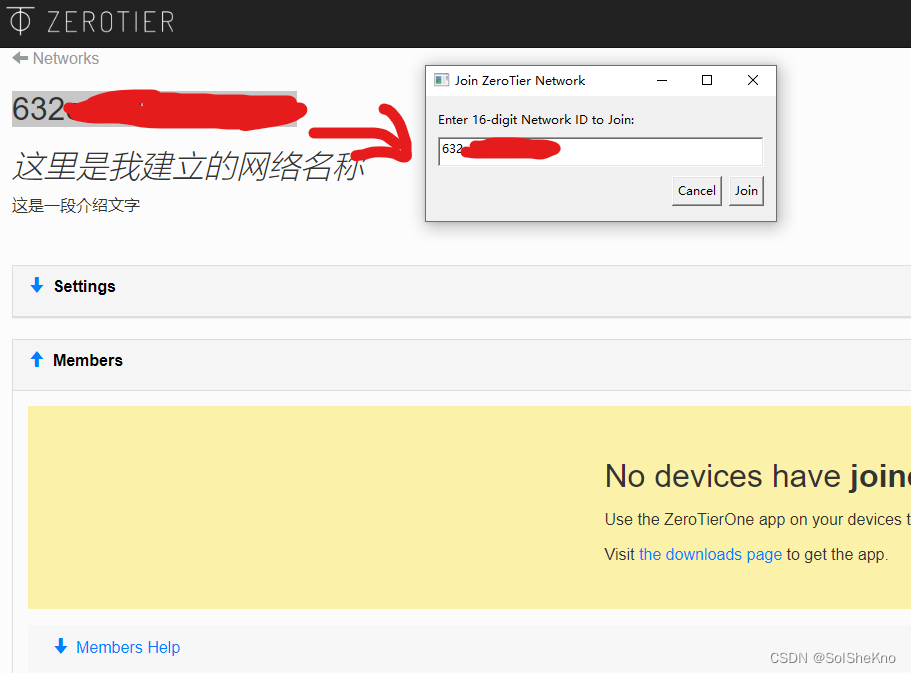Click the ZEROTIER wordmark in header
The height and width of the screenshot is (673, 911).
[110, 22]
